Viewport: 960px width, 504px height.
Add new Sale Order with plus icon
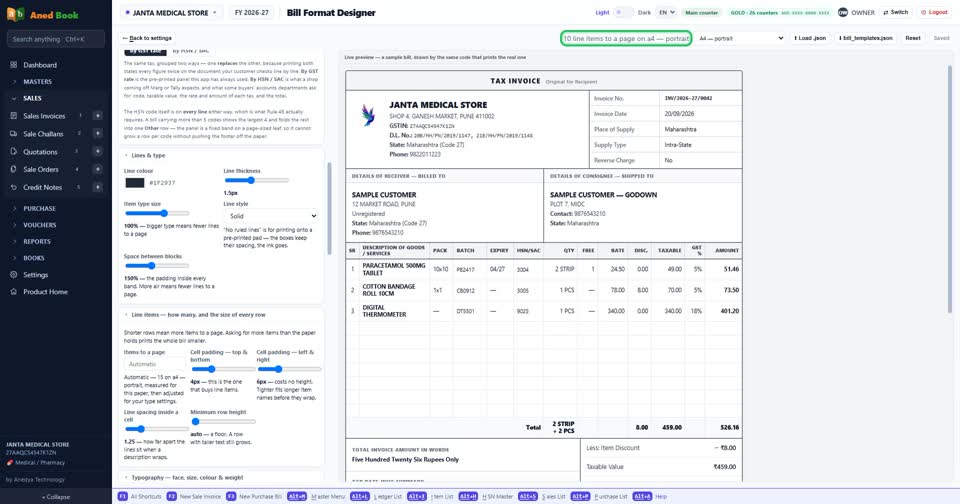click(97, 170)
